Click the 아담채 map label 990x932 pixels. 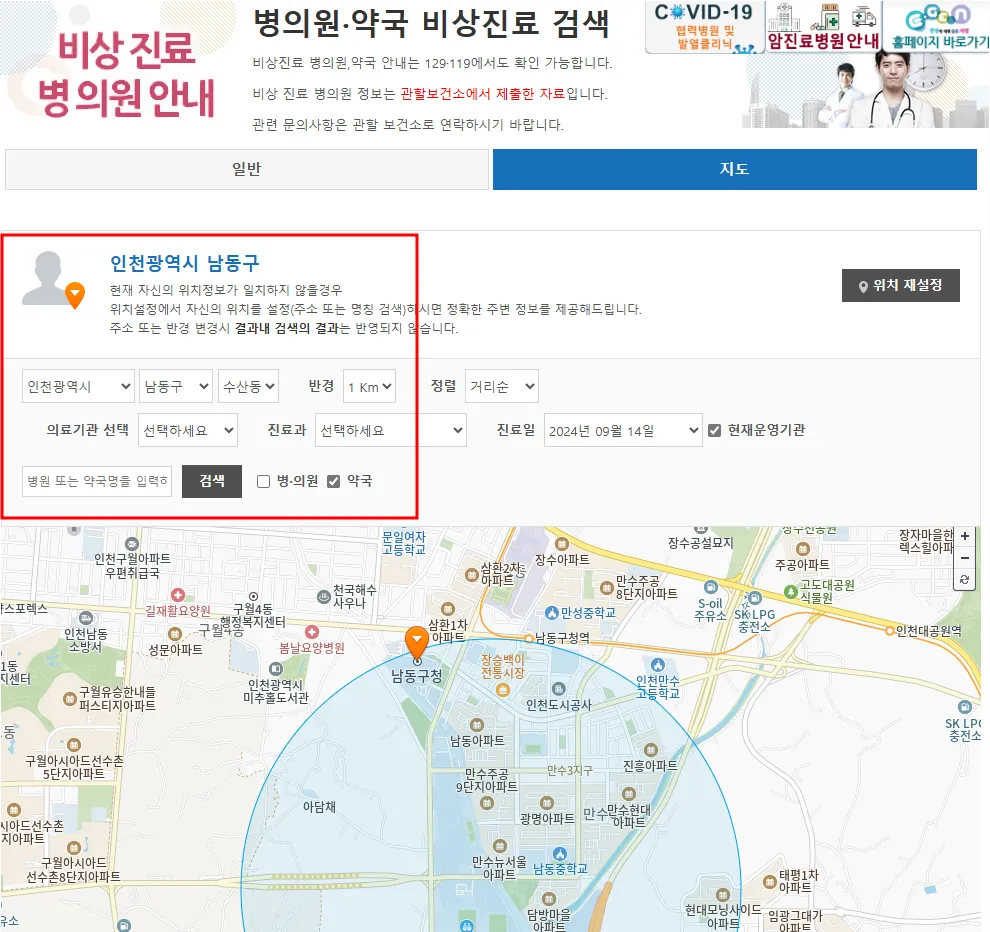pos(319,806)
